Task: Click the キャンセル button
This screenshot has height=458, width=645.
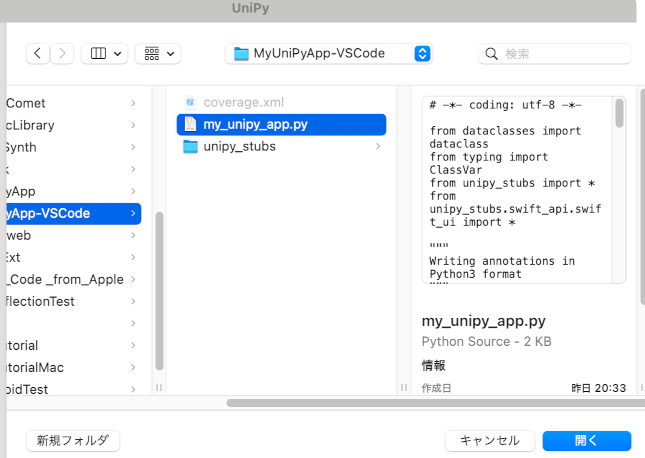Action: (x=489, y=440)
